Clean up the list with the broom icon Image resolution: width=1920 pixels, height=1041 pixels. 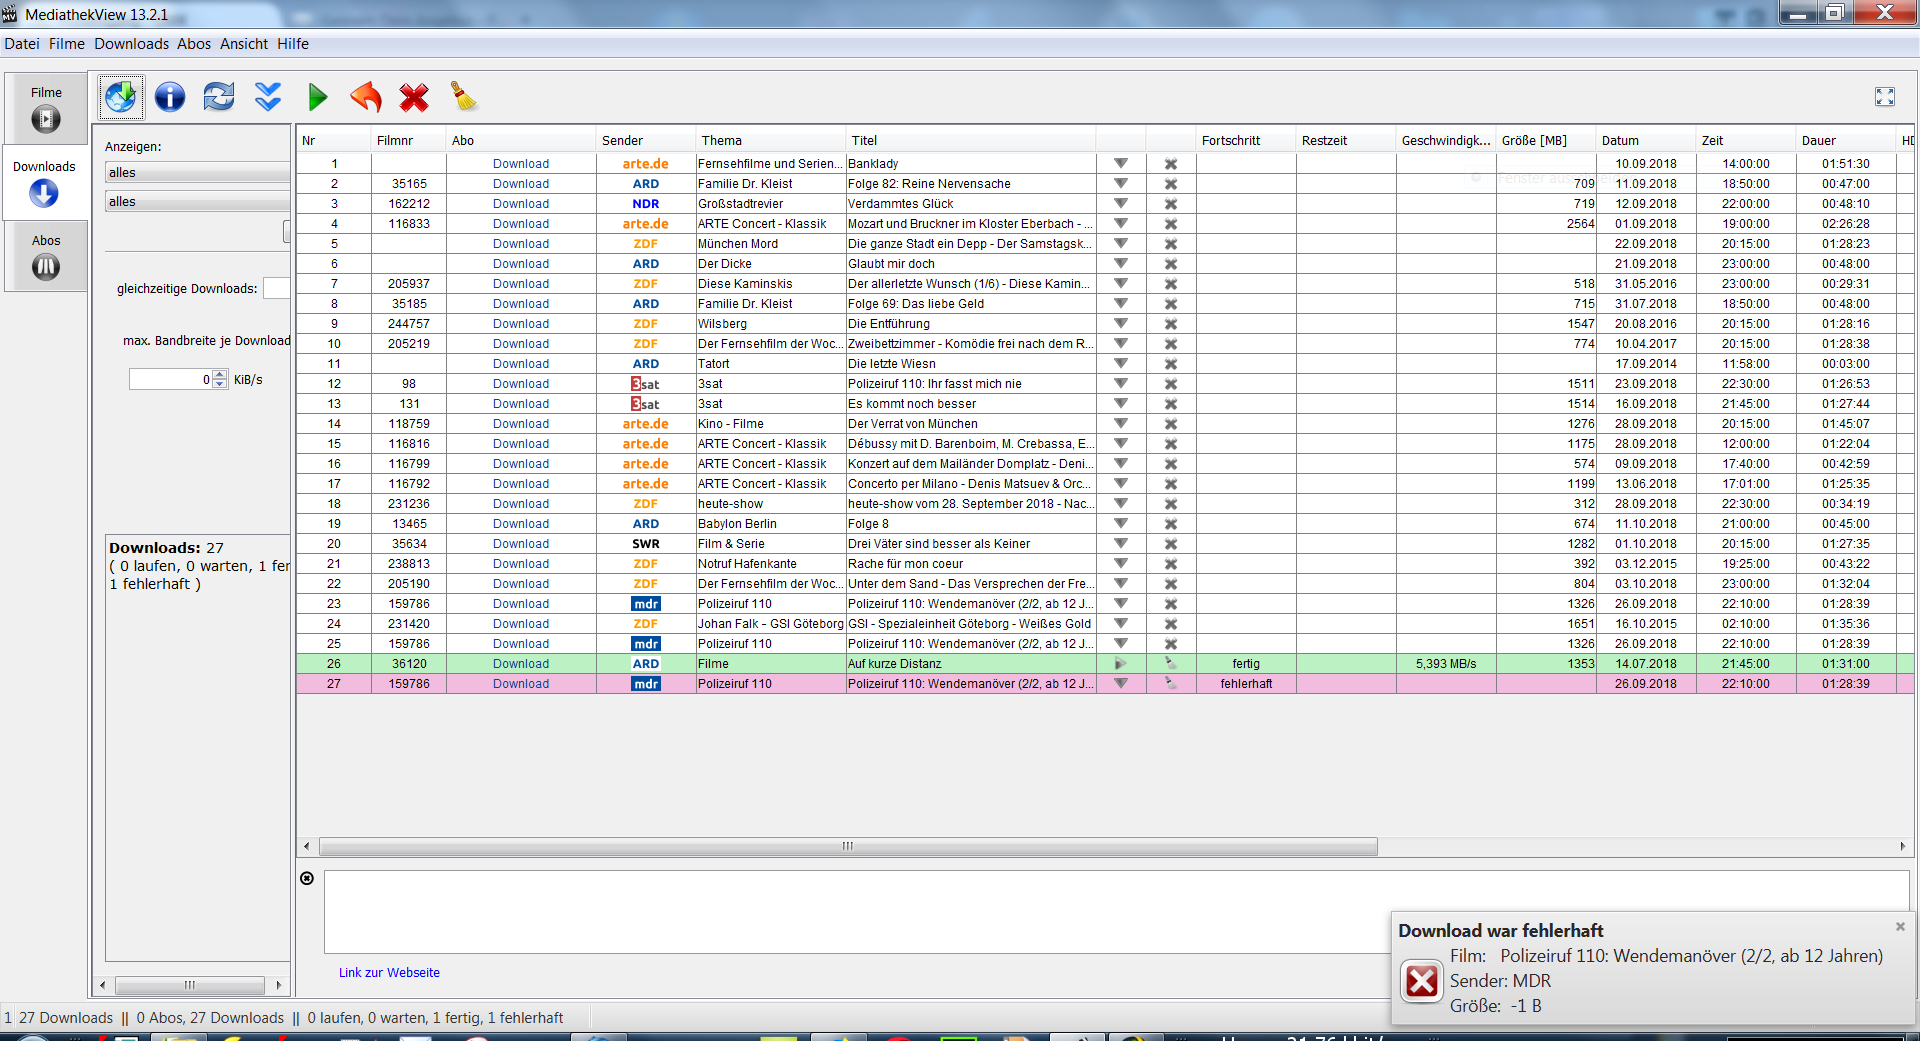[463, 97]
